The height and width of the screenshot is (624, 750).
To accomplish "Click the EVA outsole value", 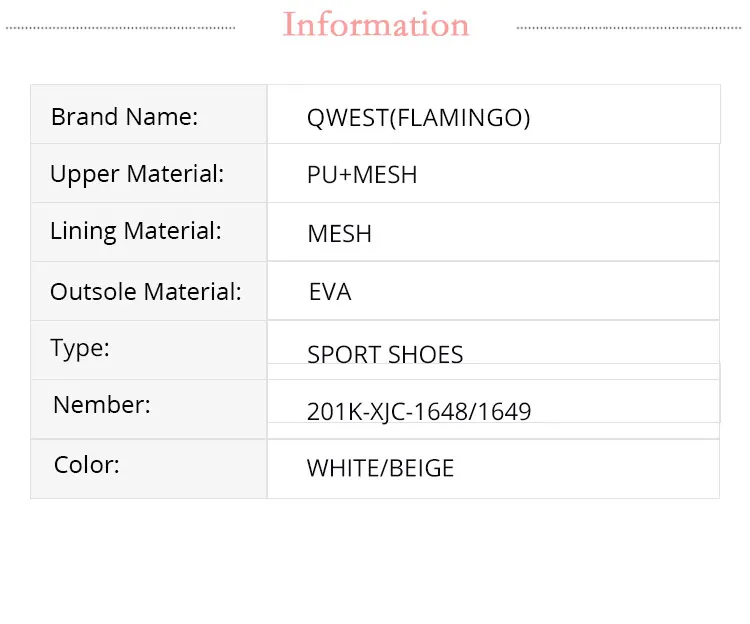I will [330, 292].
